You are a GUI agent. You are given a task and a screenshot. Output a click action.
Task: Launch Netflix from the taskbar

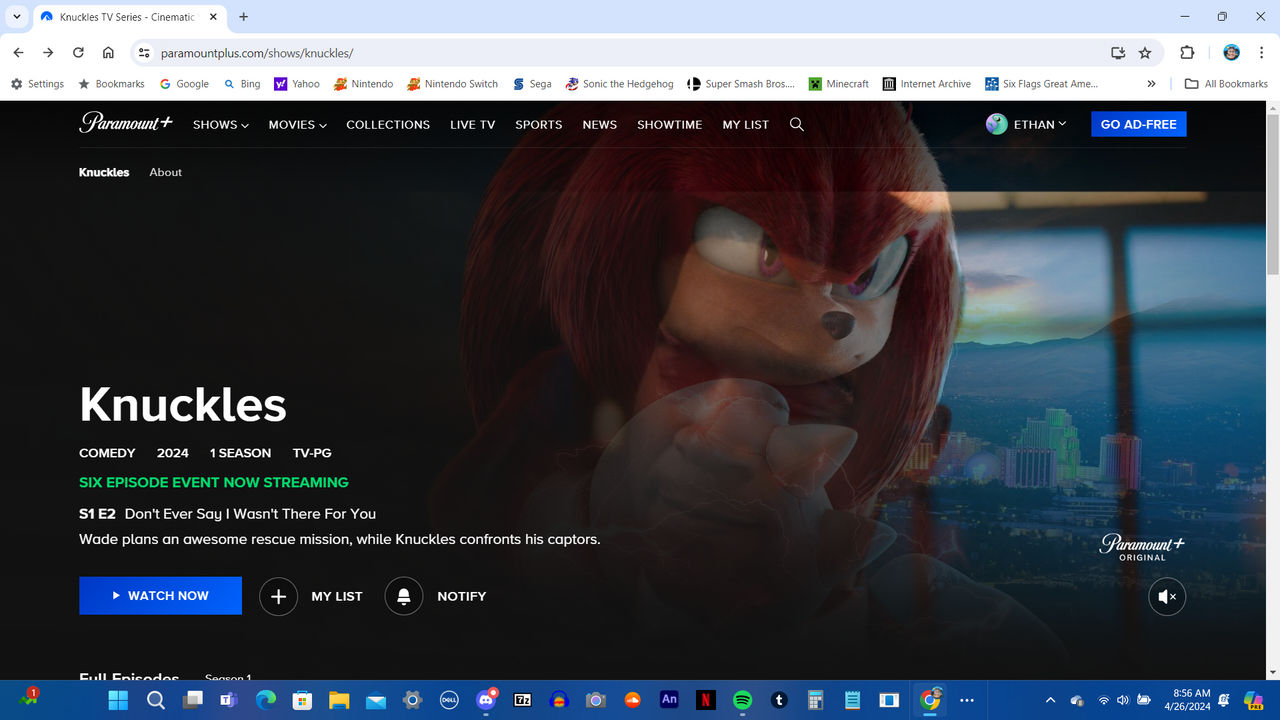(x=706, y=700)
